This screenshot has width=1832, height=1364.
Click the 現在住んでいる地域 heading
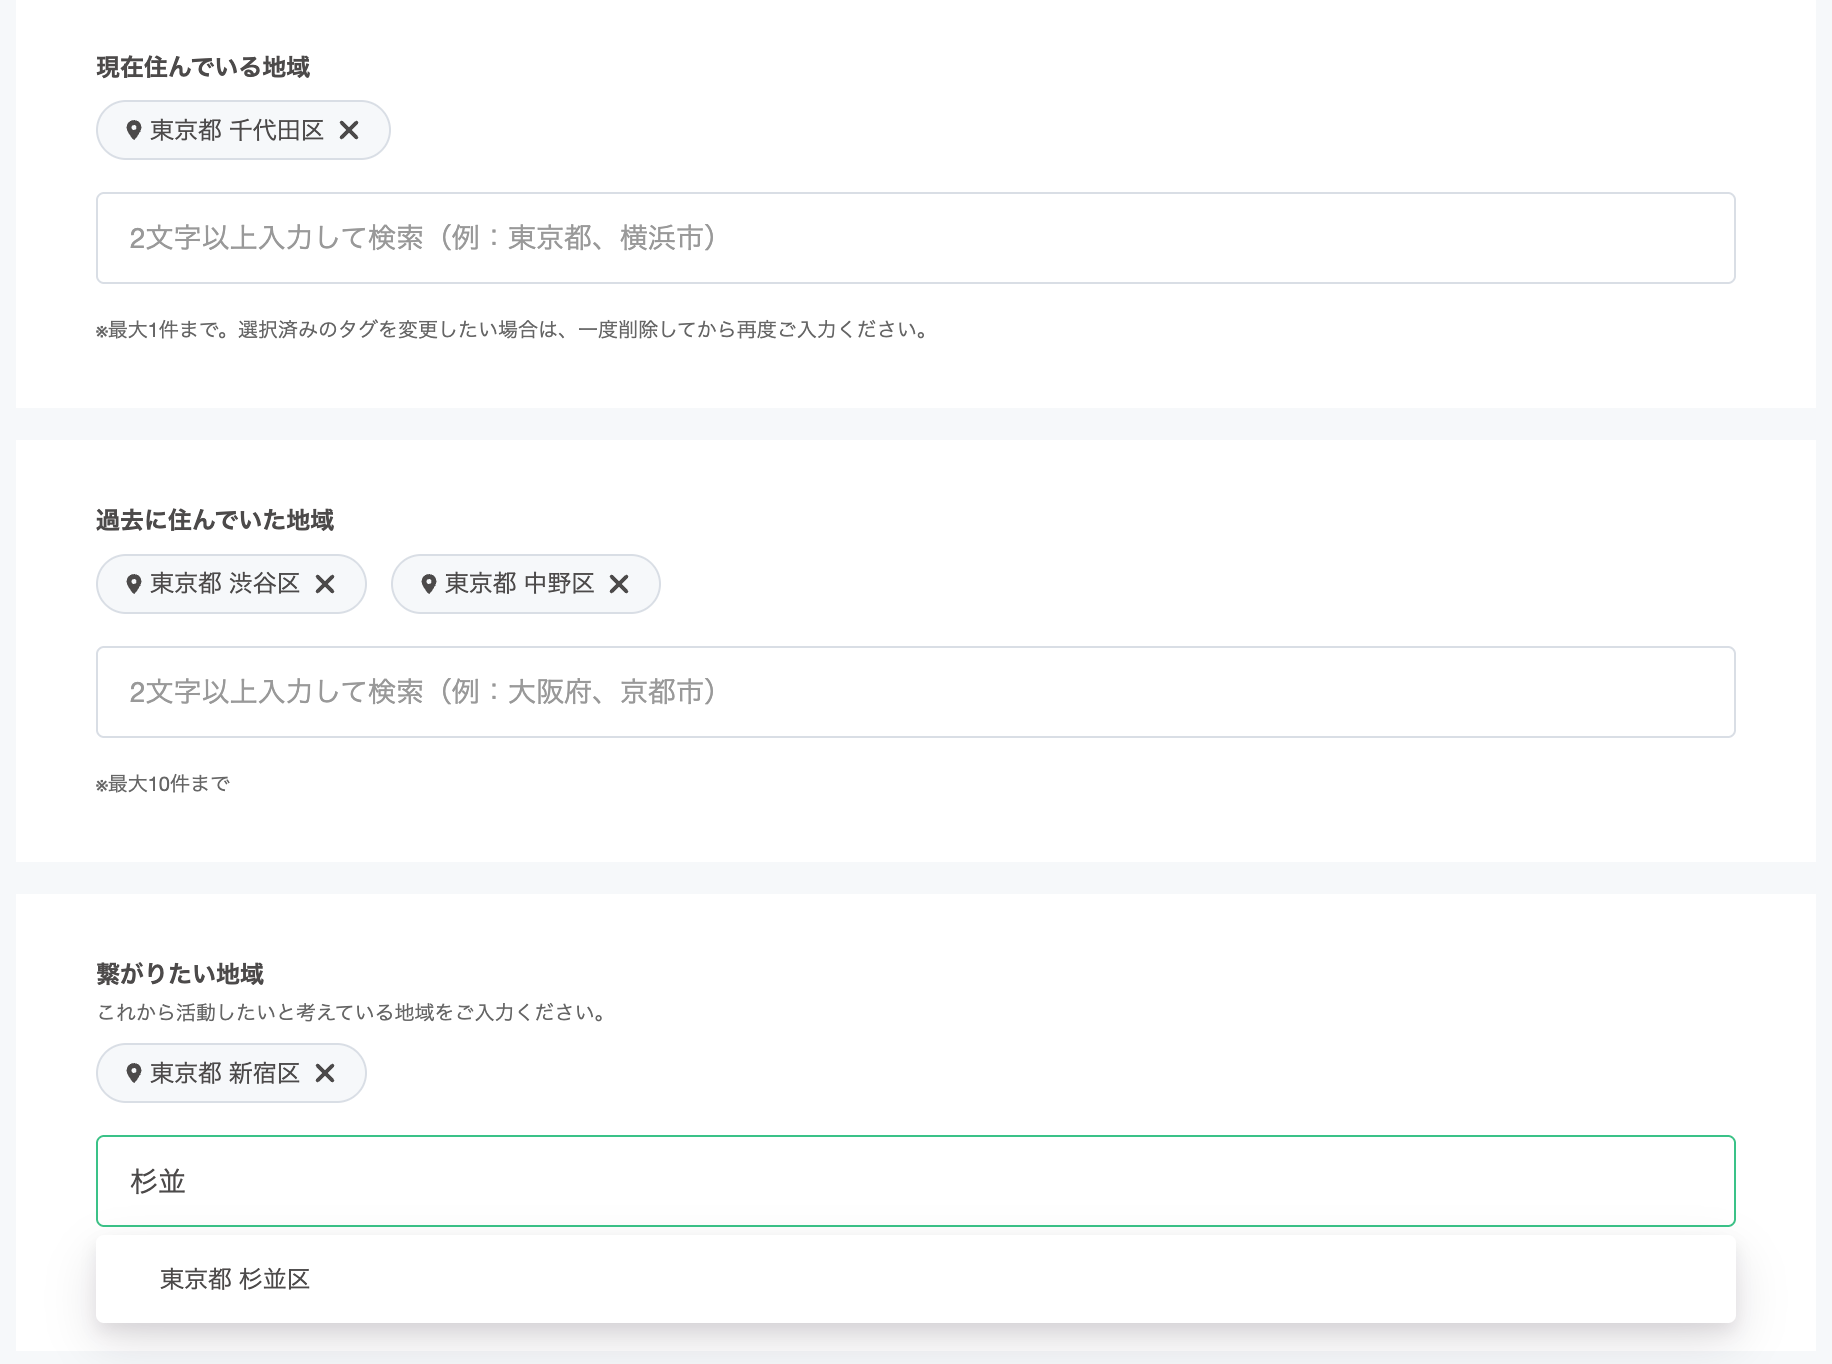[x=203, y=67]
